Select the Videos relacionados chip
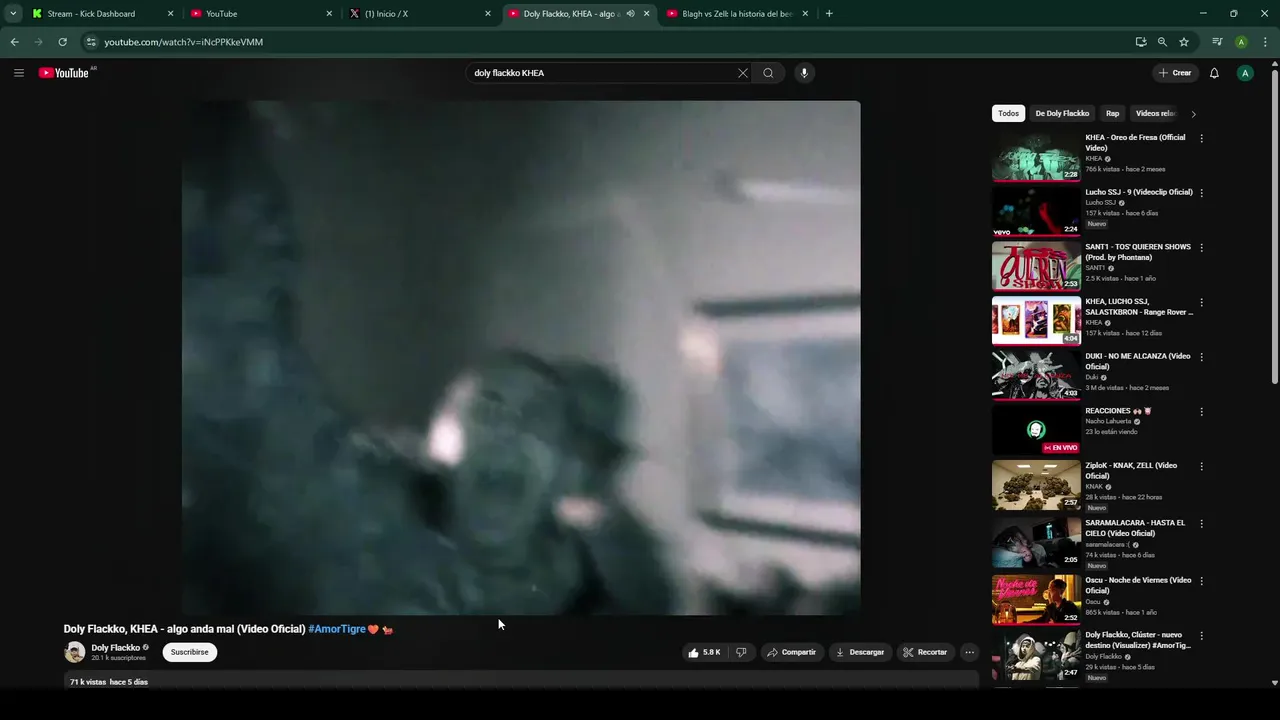 (1155, 114)
